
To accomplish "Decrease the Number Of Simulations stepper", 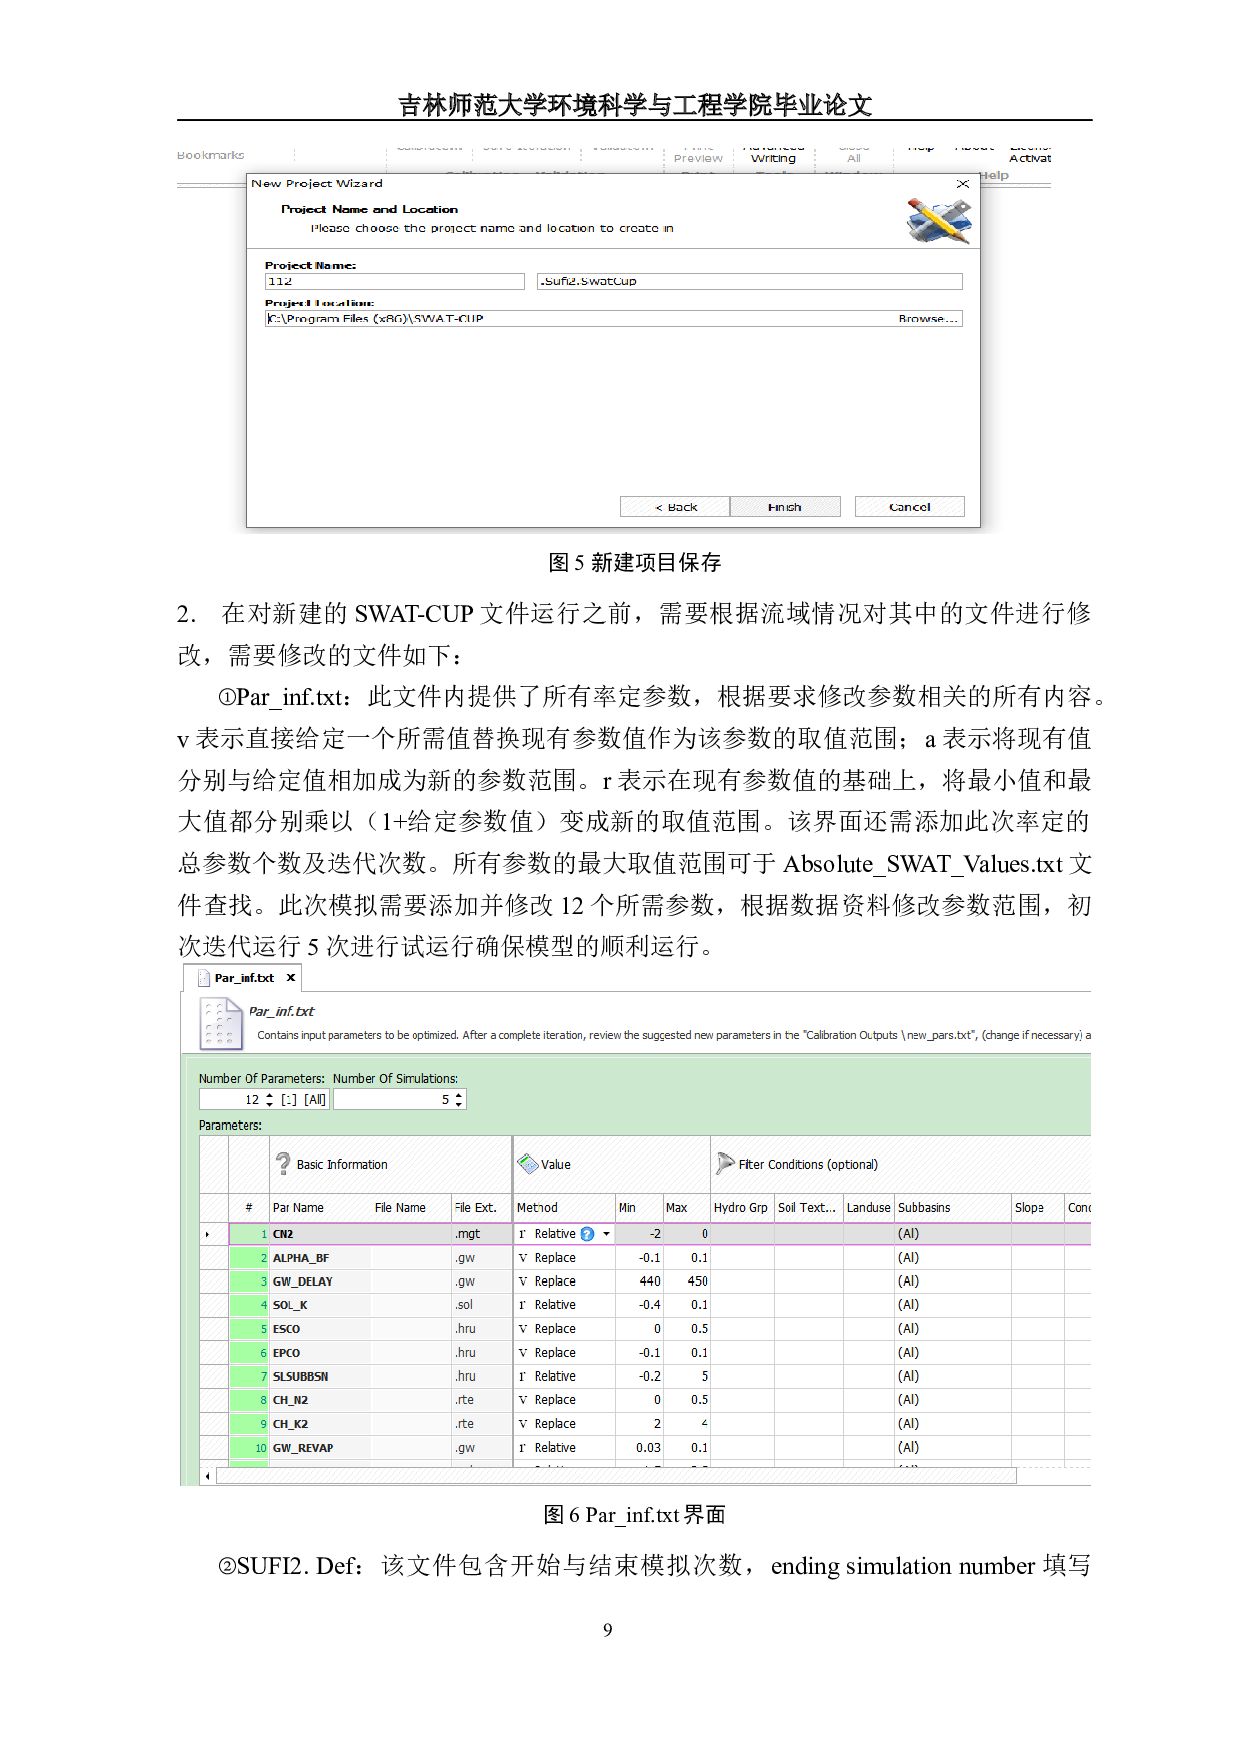I will 459,1104.
